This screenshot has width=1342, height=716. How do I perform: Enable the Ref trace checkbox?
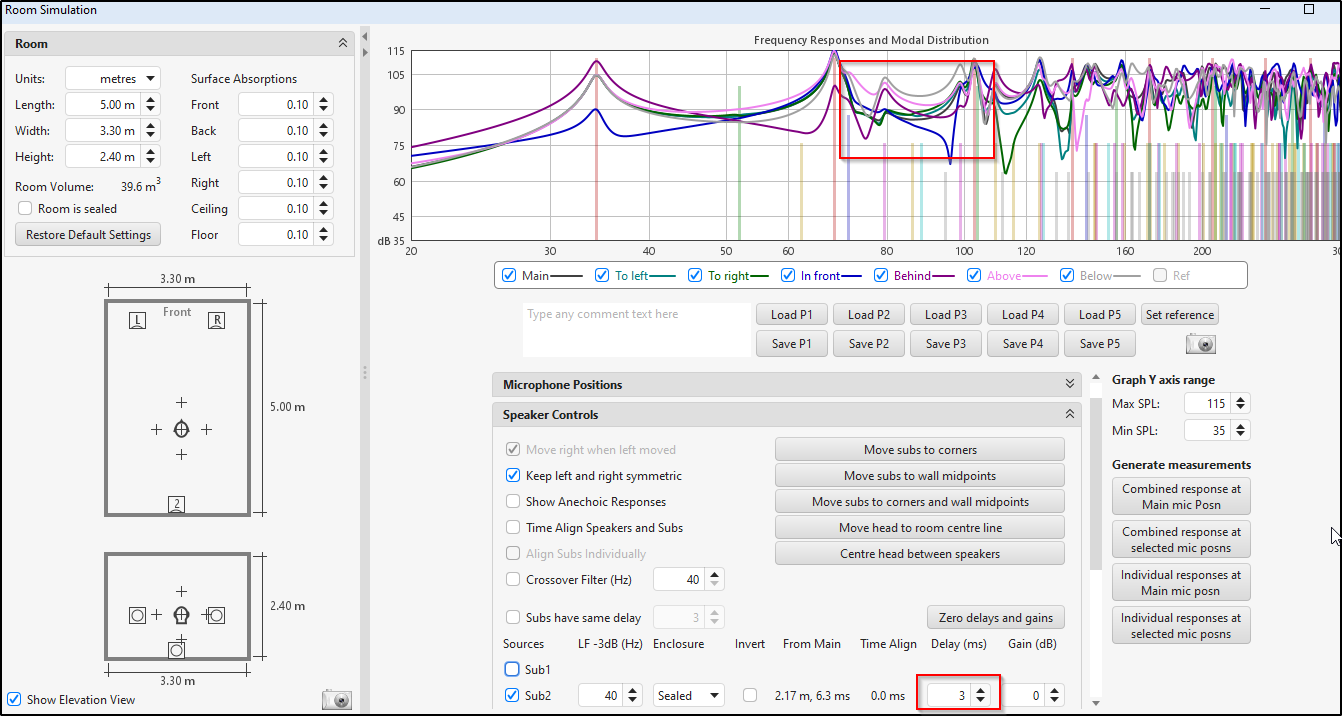point(1160,275)
